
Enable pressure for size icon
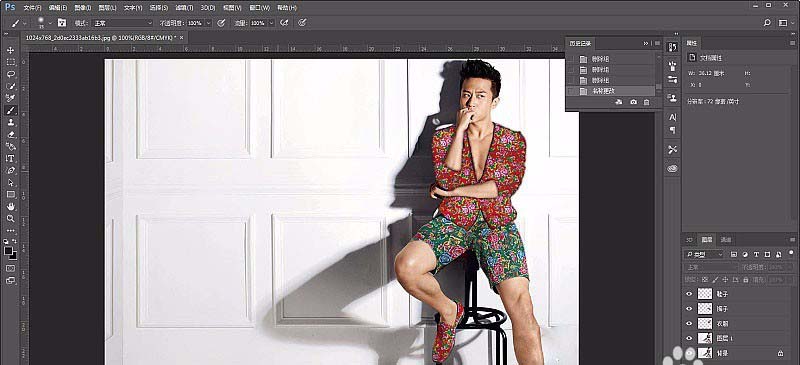coord(302,23)
